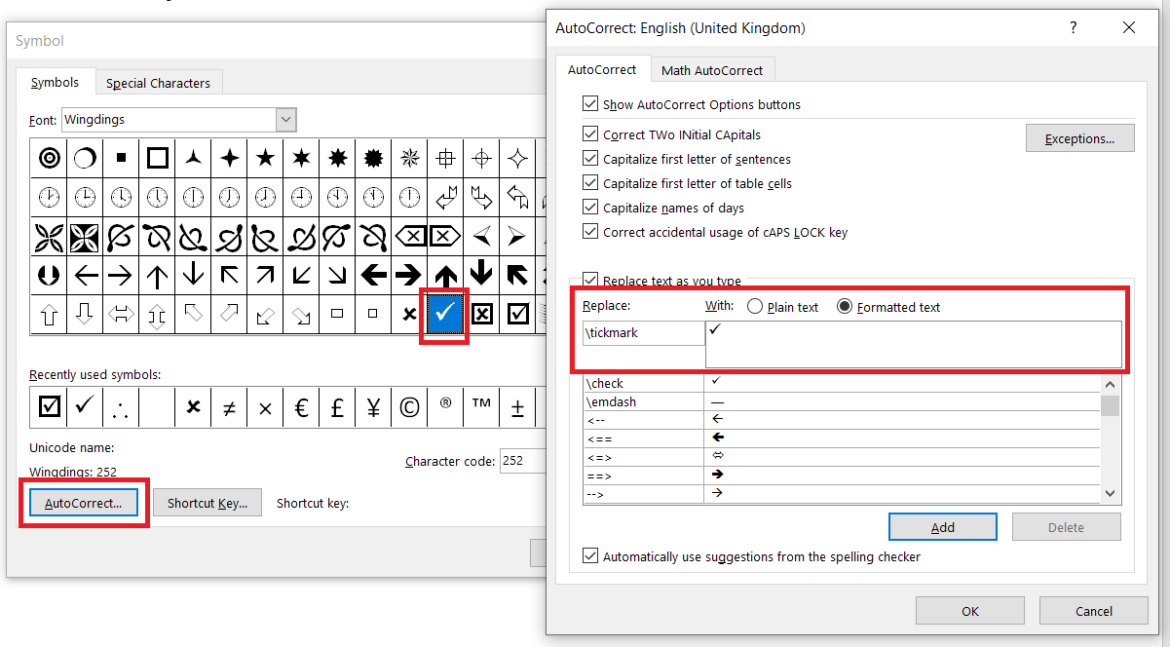The height and width of the screenshot is (647, 1170).
Task: Toggle Capitalize first letter of sentences
Action: 590,159
